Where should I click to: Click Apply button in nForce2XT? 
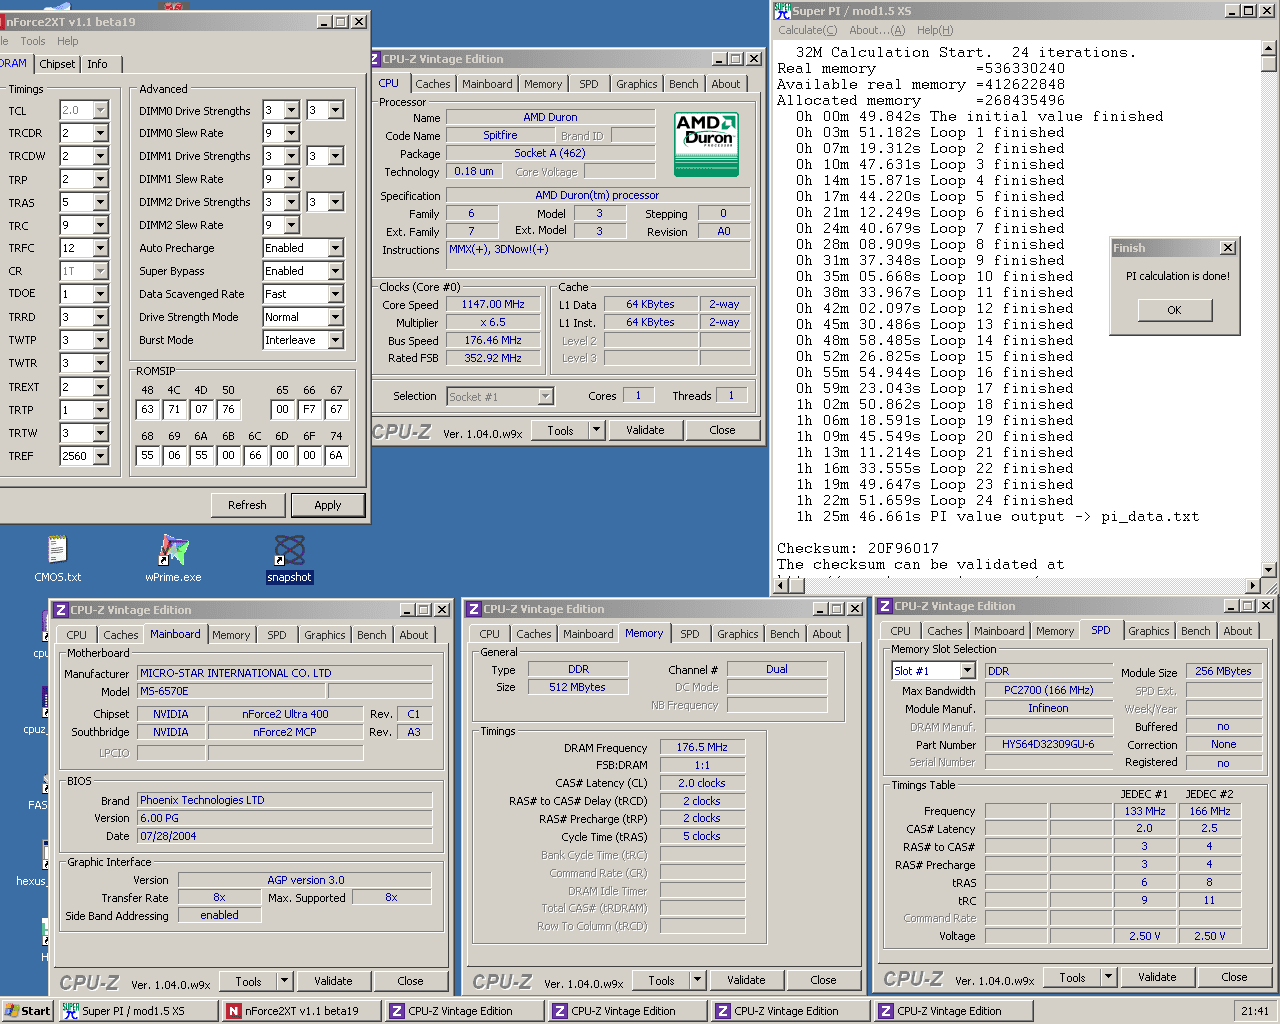tap(328, 505)
